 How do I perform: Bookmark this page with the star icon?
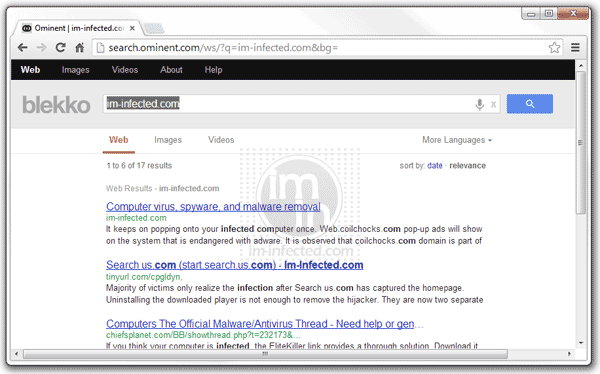pyautogui.click(x=554, y=48)
